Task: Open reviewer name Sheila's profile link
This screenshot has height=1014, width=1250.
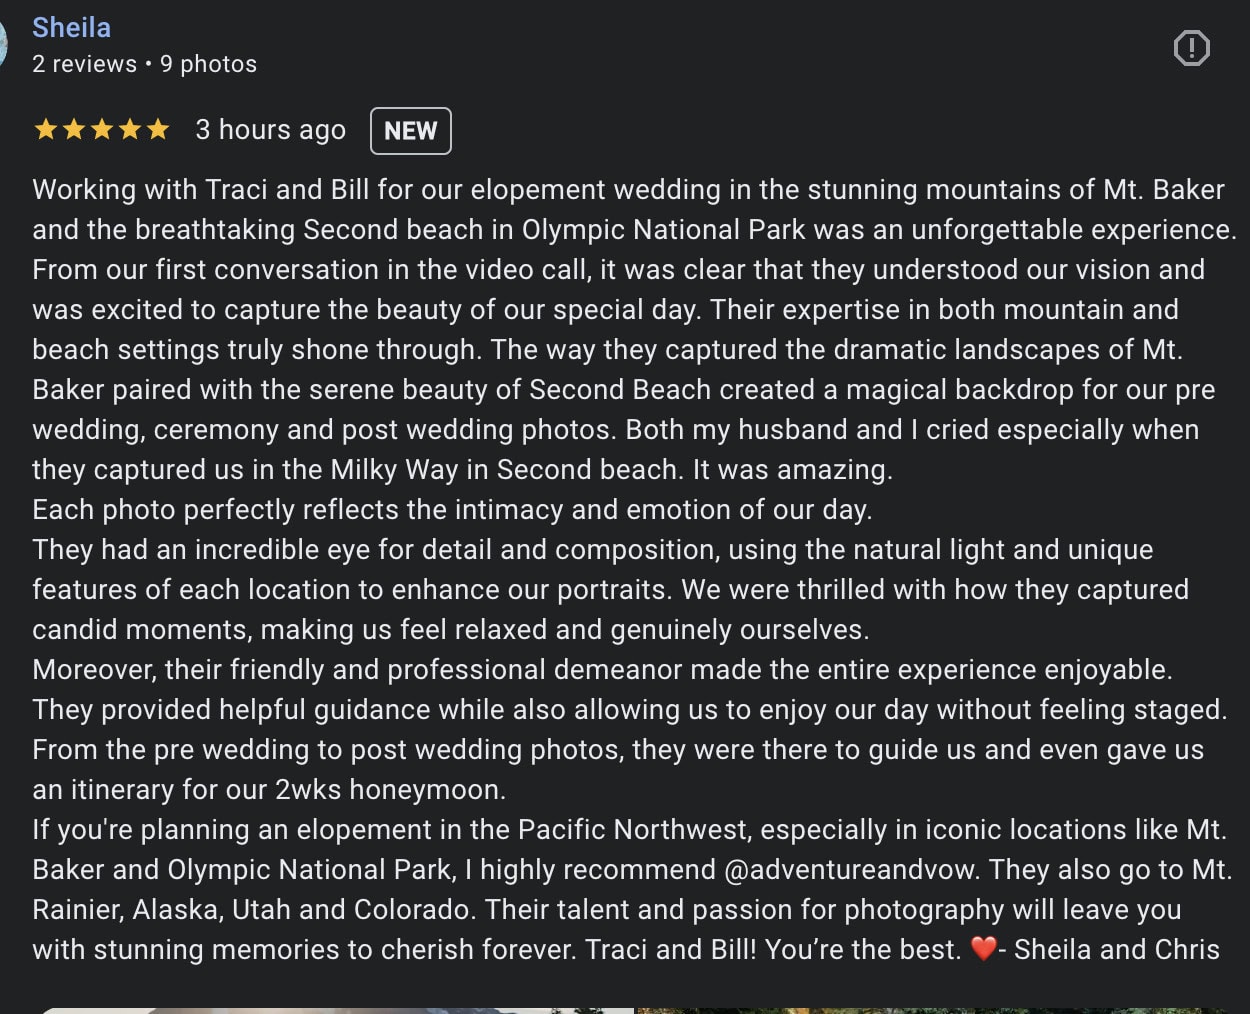Action: click(x=71, y=27)
